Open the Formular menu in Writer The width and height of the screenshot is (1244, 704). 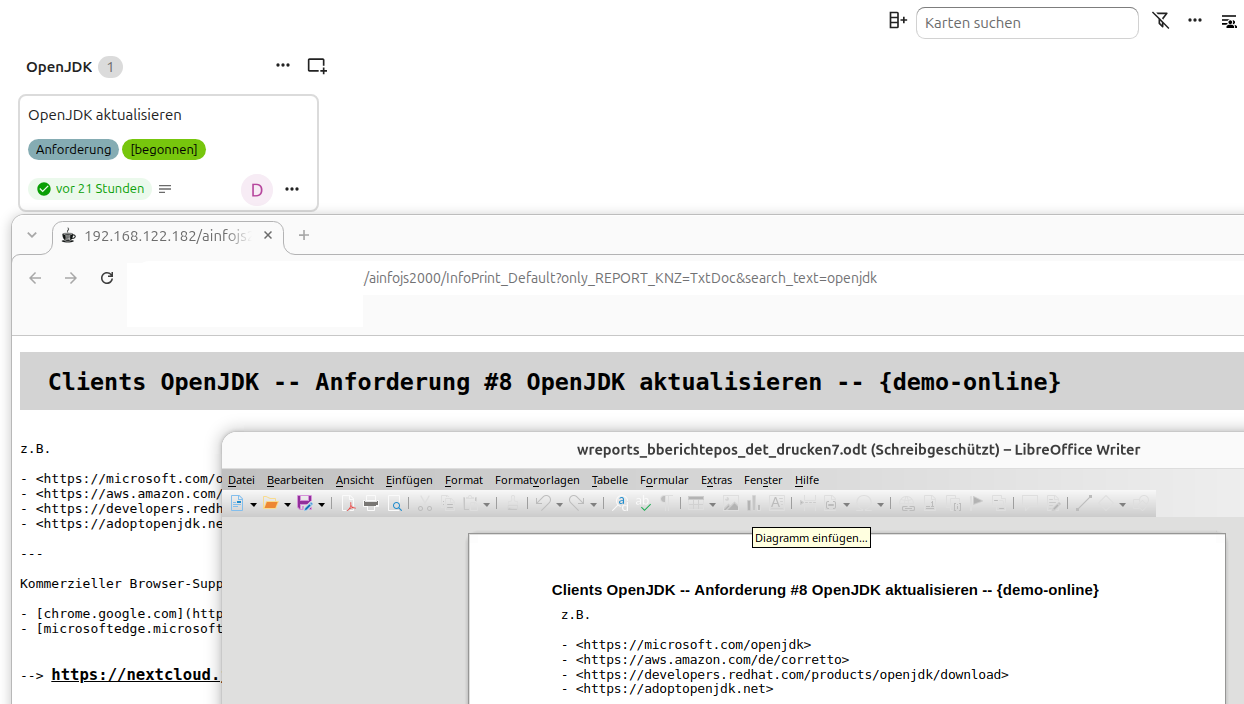(665, 480)
